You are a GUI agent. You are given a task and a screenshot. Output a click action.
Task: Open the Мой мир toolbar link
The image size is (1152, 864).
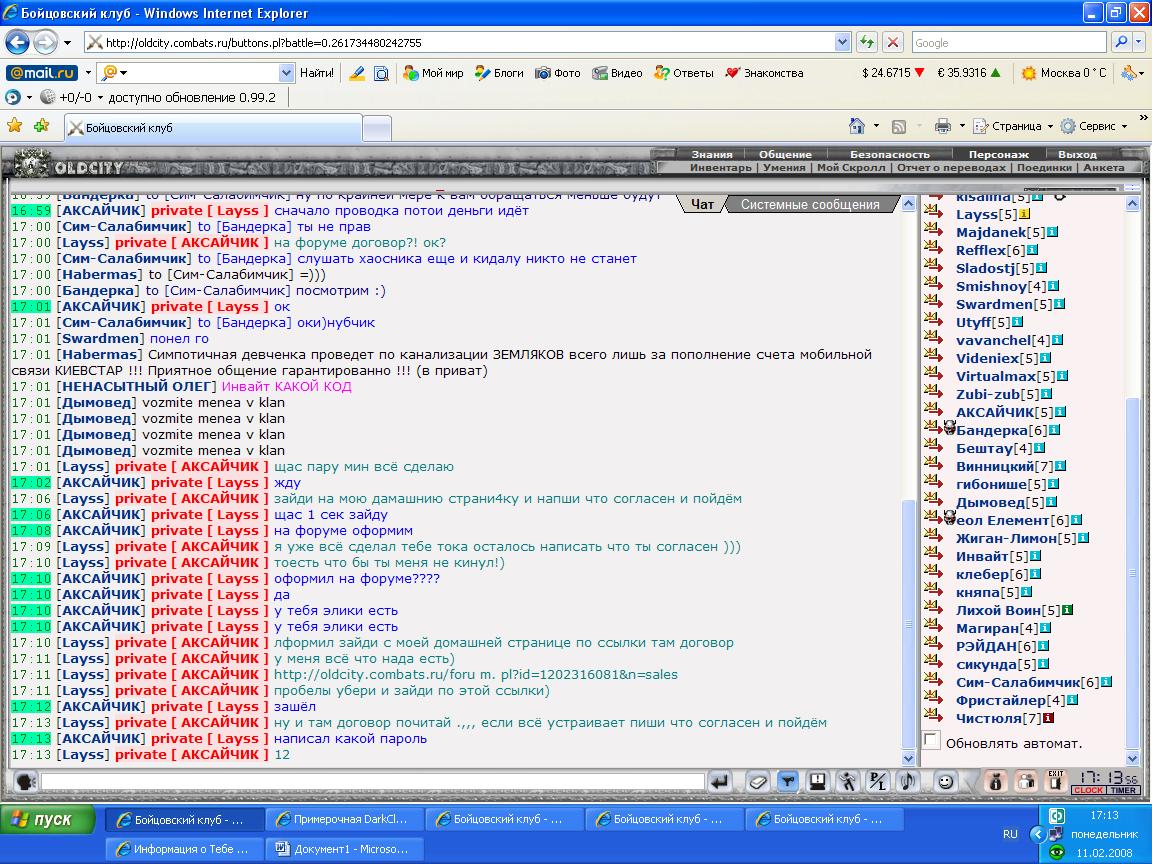(x=433, y=73)
